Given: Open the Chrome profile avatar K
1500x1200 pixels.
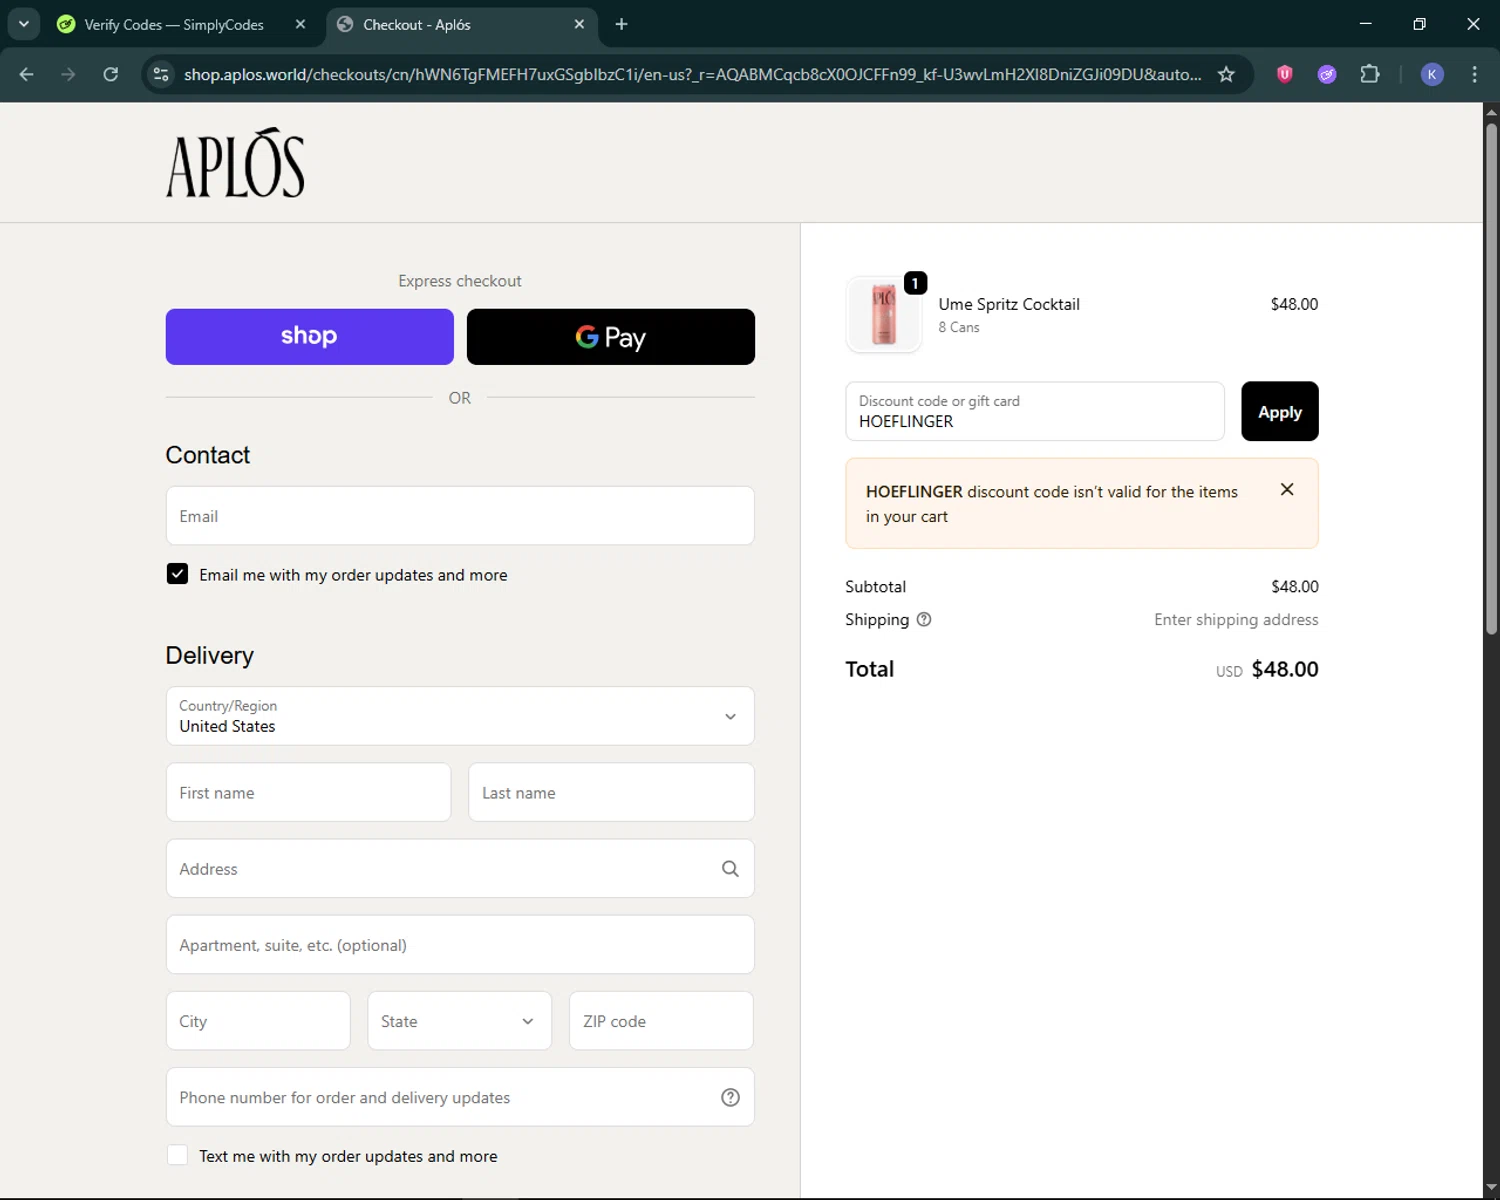Looking at the screenshot, I should [x=1432, y=74].
